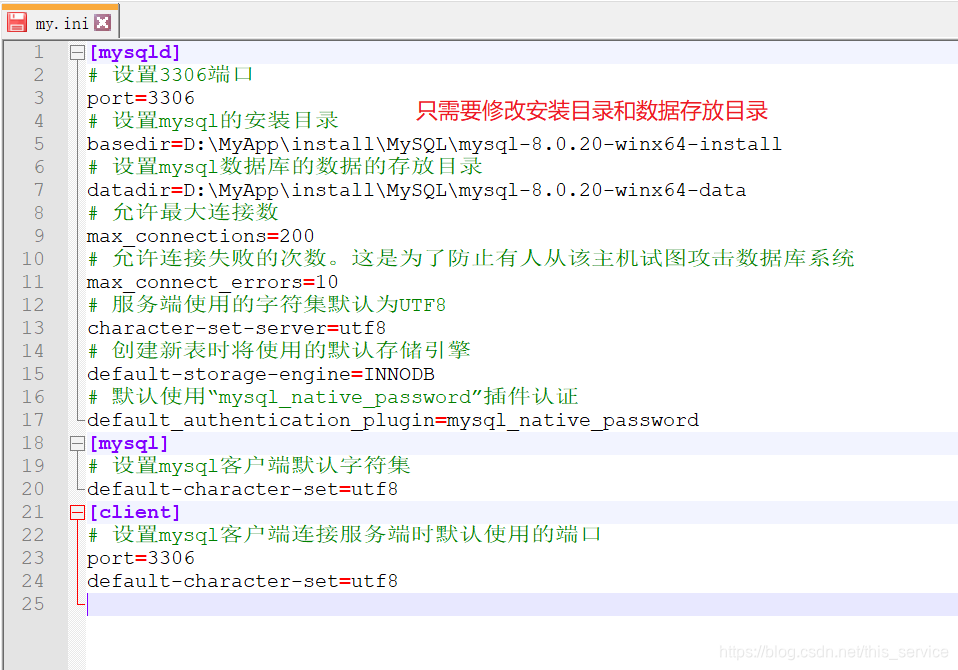Click the max_connect_errors=10 line

pos(212,282)
